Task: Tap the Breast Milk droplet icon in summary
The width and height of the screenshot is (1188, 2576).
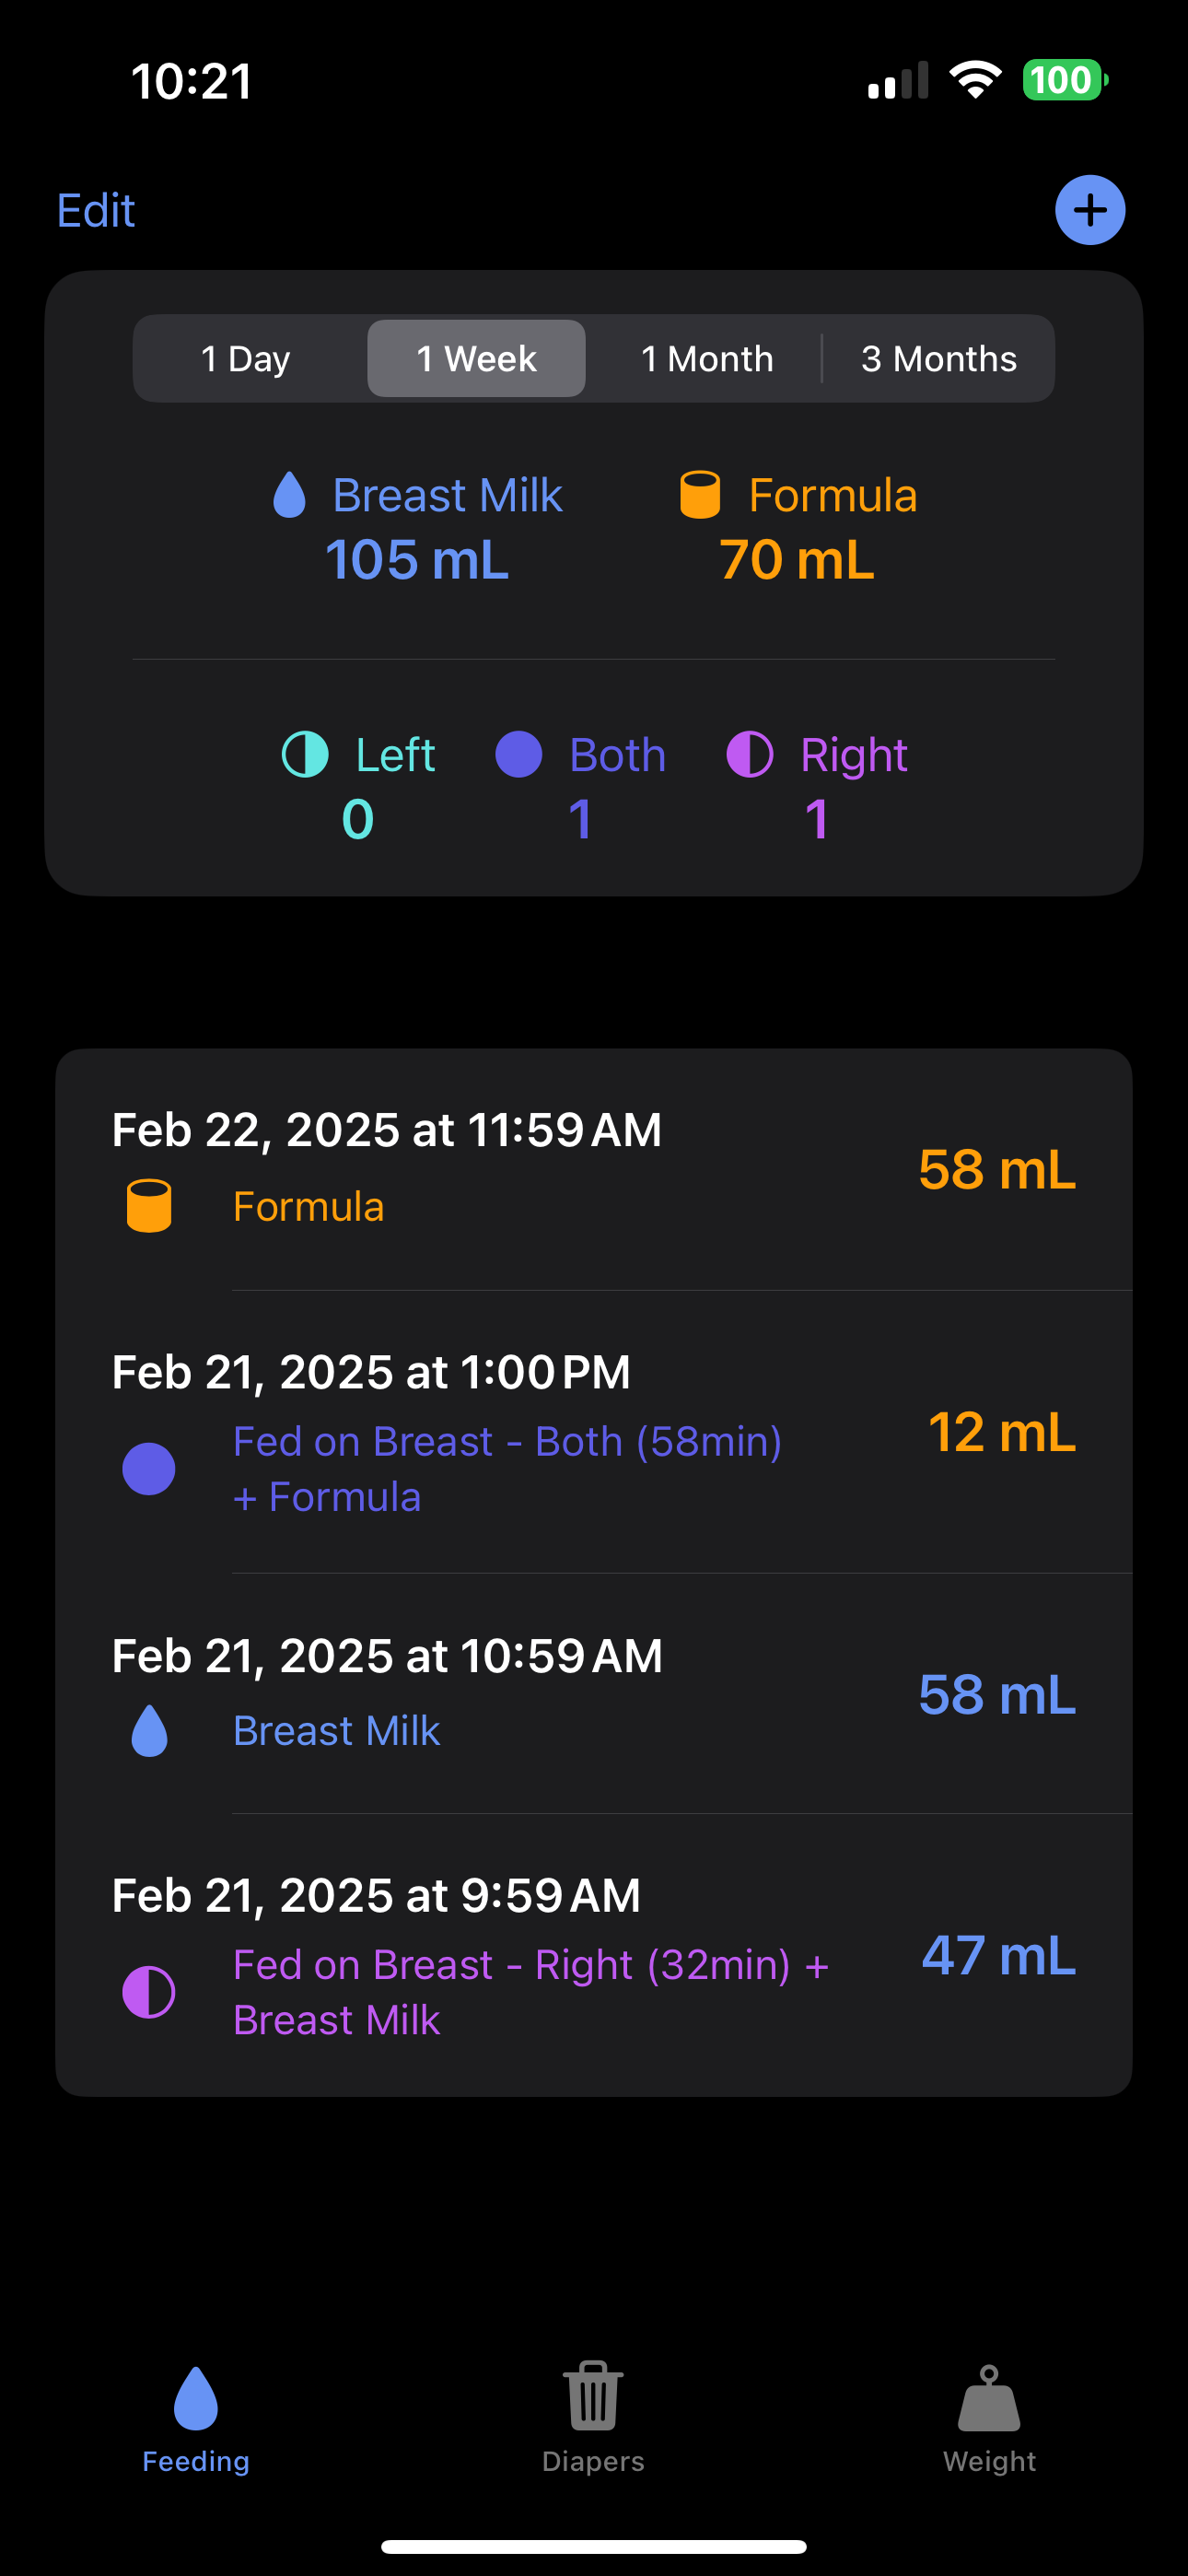Action: coord(289,495)
